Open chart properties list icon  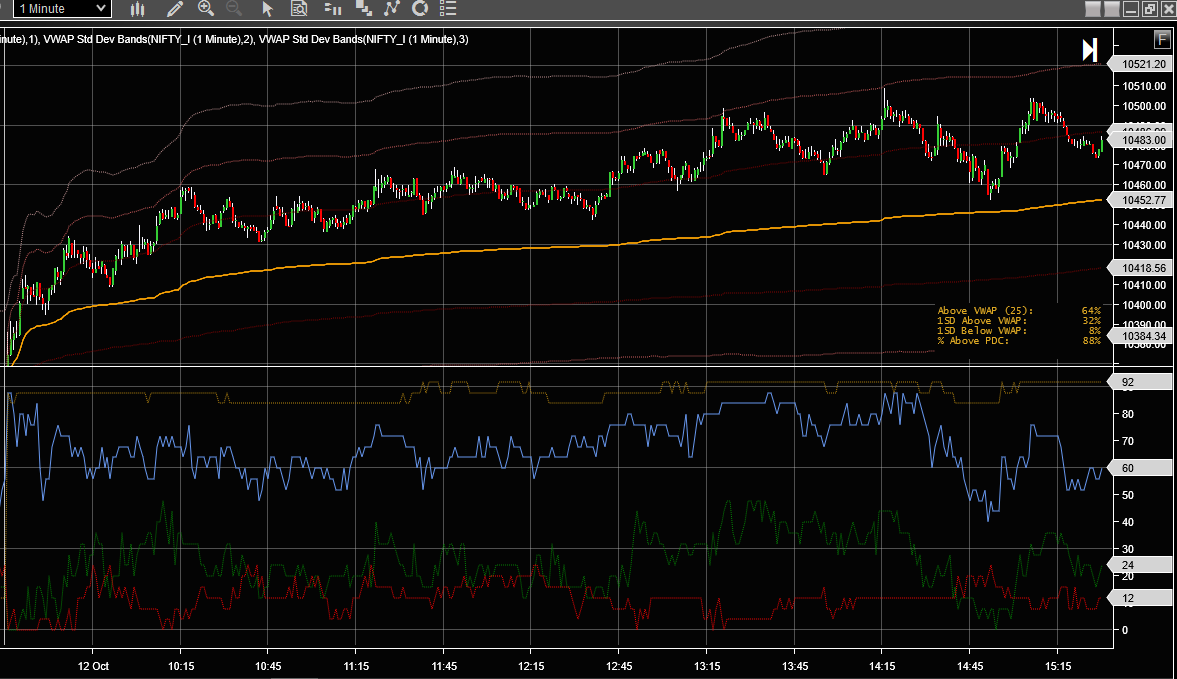tap(448, 8)
